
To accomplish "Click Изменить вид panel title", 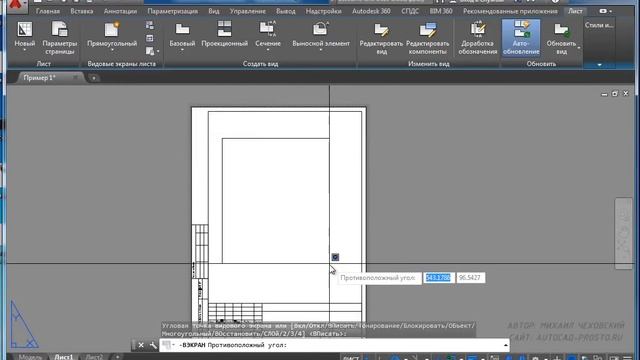I will pos(429,64).
